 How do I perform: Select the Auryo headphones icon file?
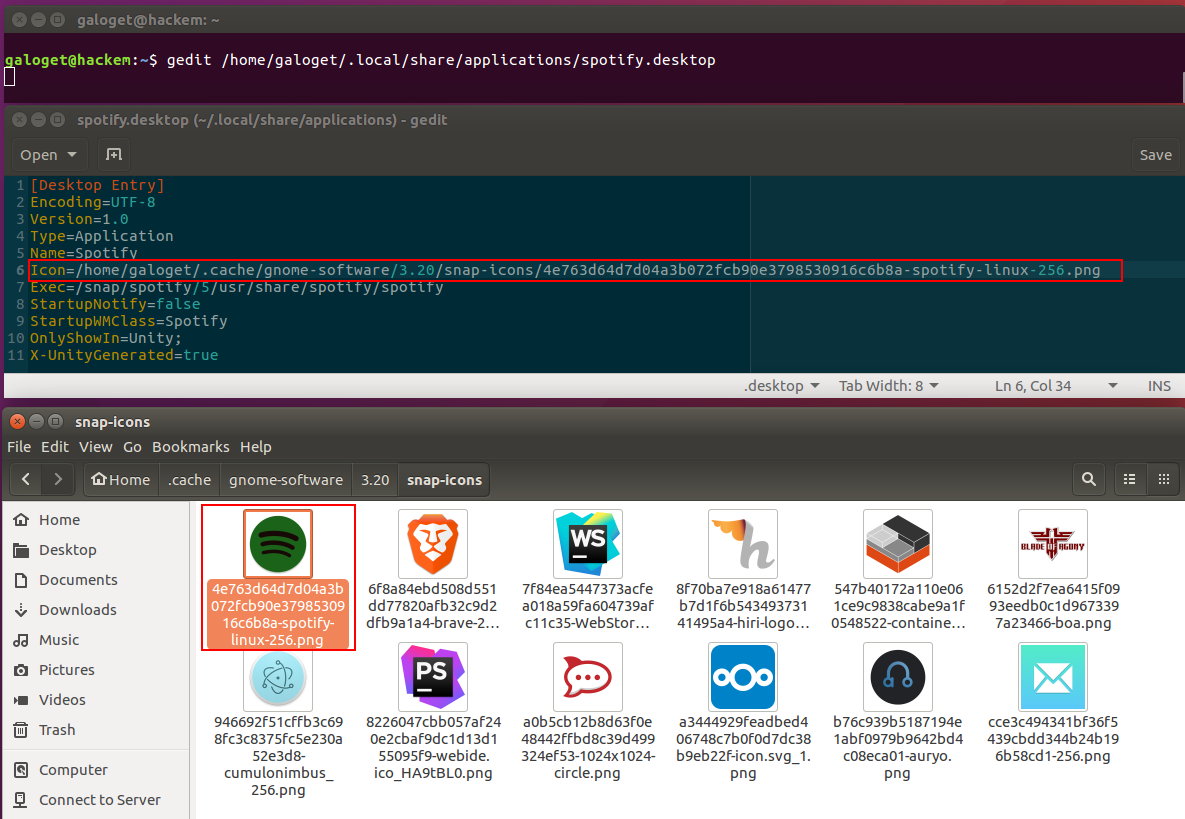pyautogui.click(x=897, y=677)
